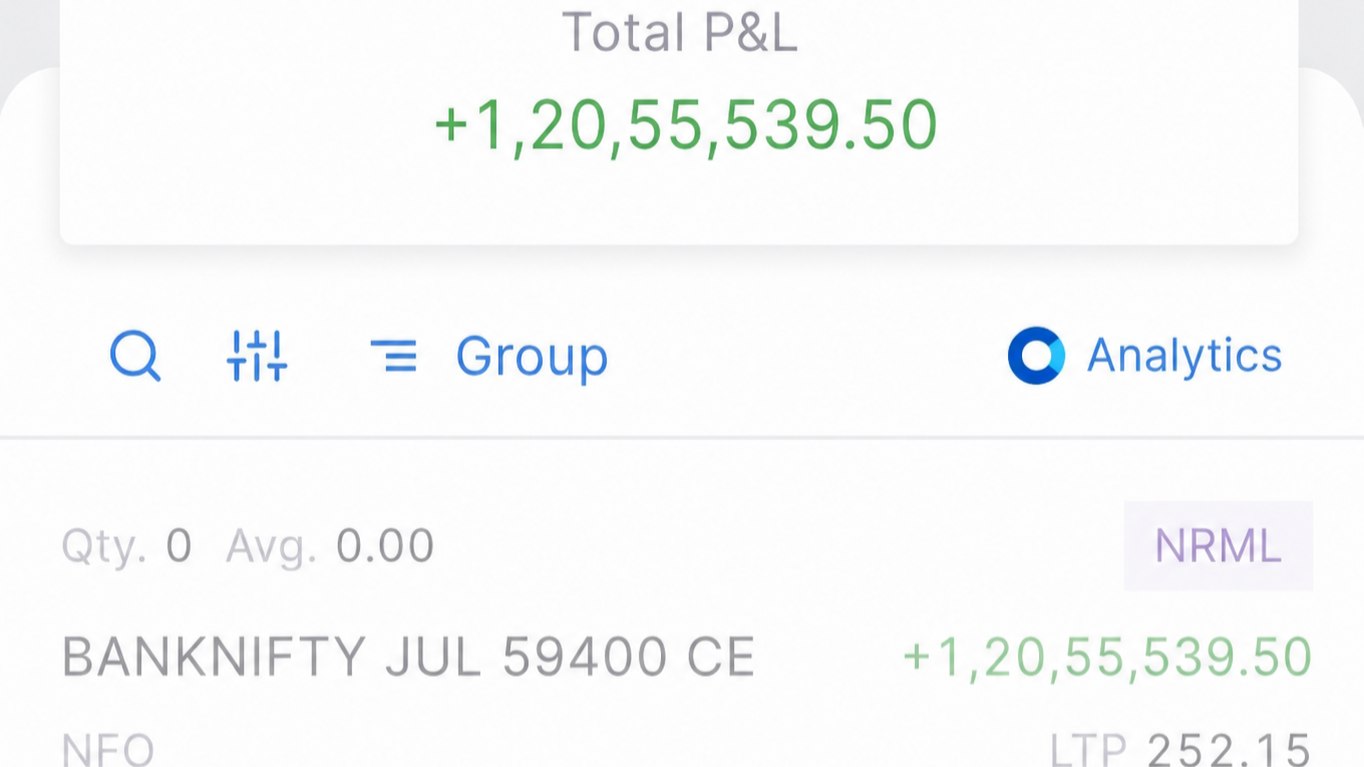Click empty toolbar space between Group and Analytics
The height and width of the screenshot is (767, 1364).
tap(805, 356)
